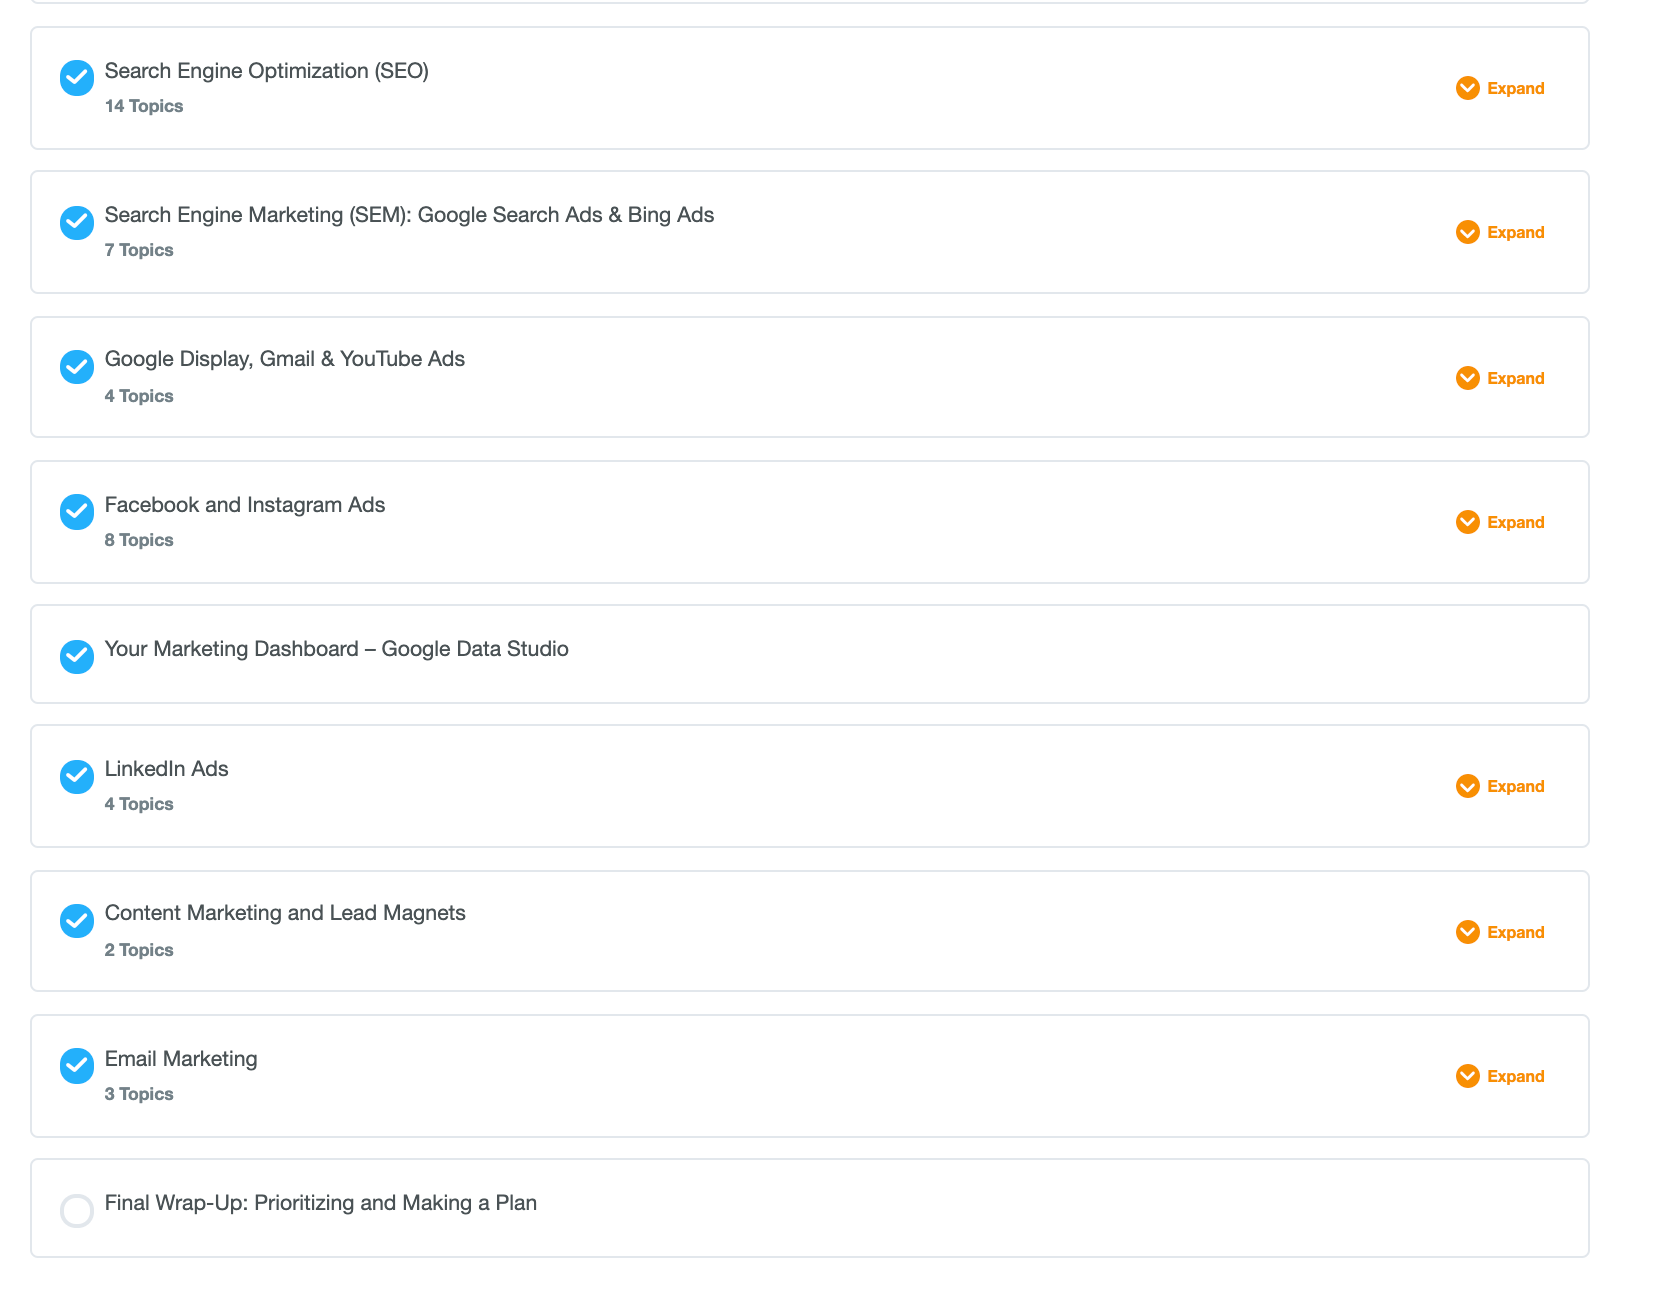Open Search Engine Marketing (SEM) lesson title

pyautogui.click(x=409, y=215)
